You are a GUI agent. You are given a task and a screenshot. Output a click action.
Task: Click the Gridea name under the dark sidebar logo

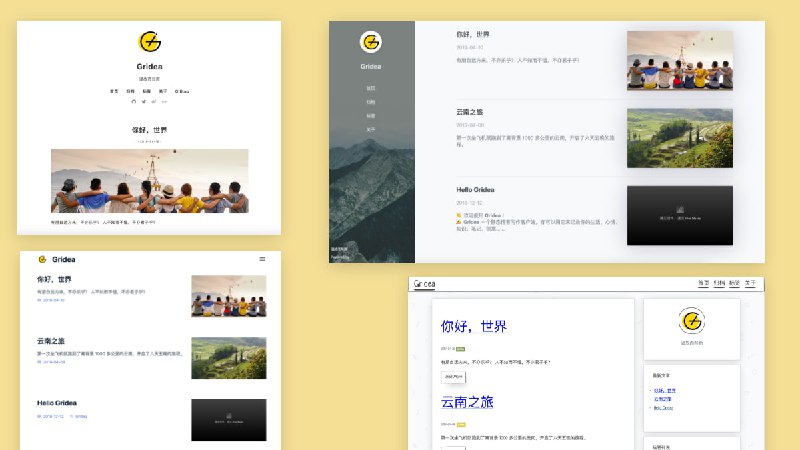pyautogui.click(x=371, y=66)
